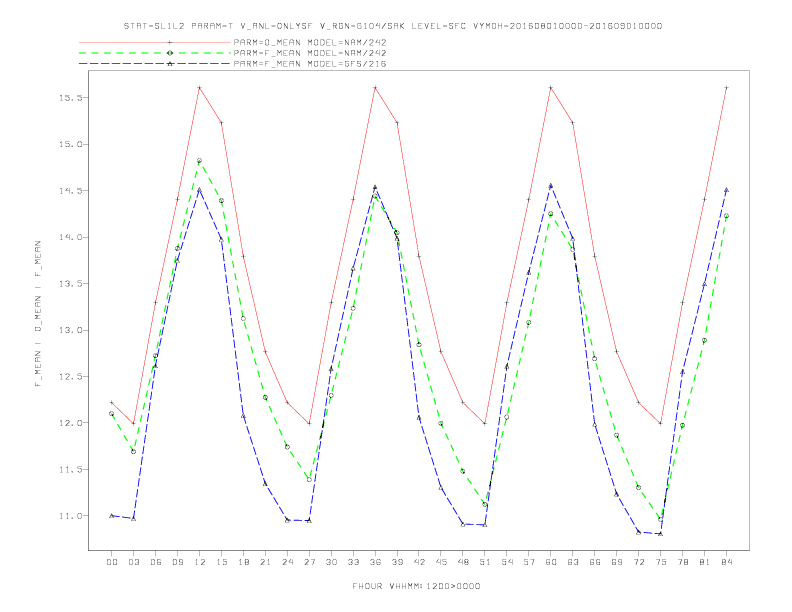The image size is (792, 612).
Task: Click the circle marker in the legend
Action: (x=170, y=53)
